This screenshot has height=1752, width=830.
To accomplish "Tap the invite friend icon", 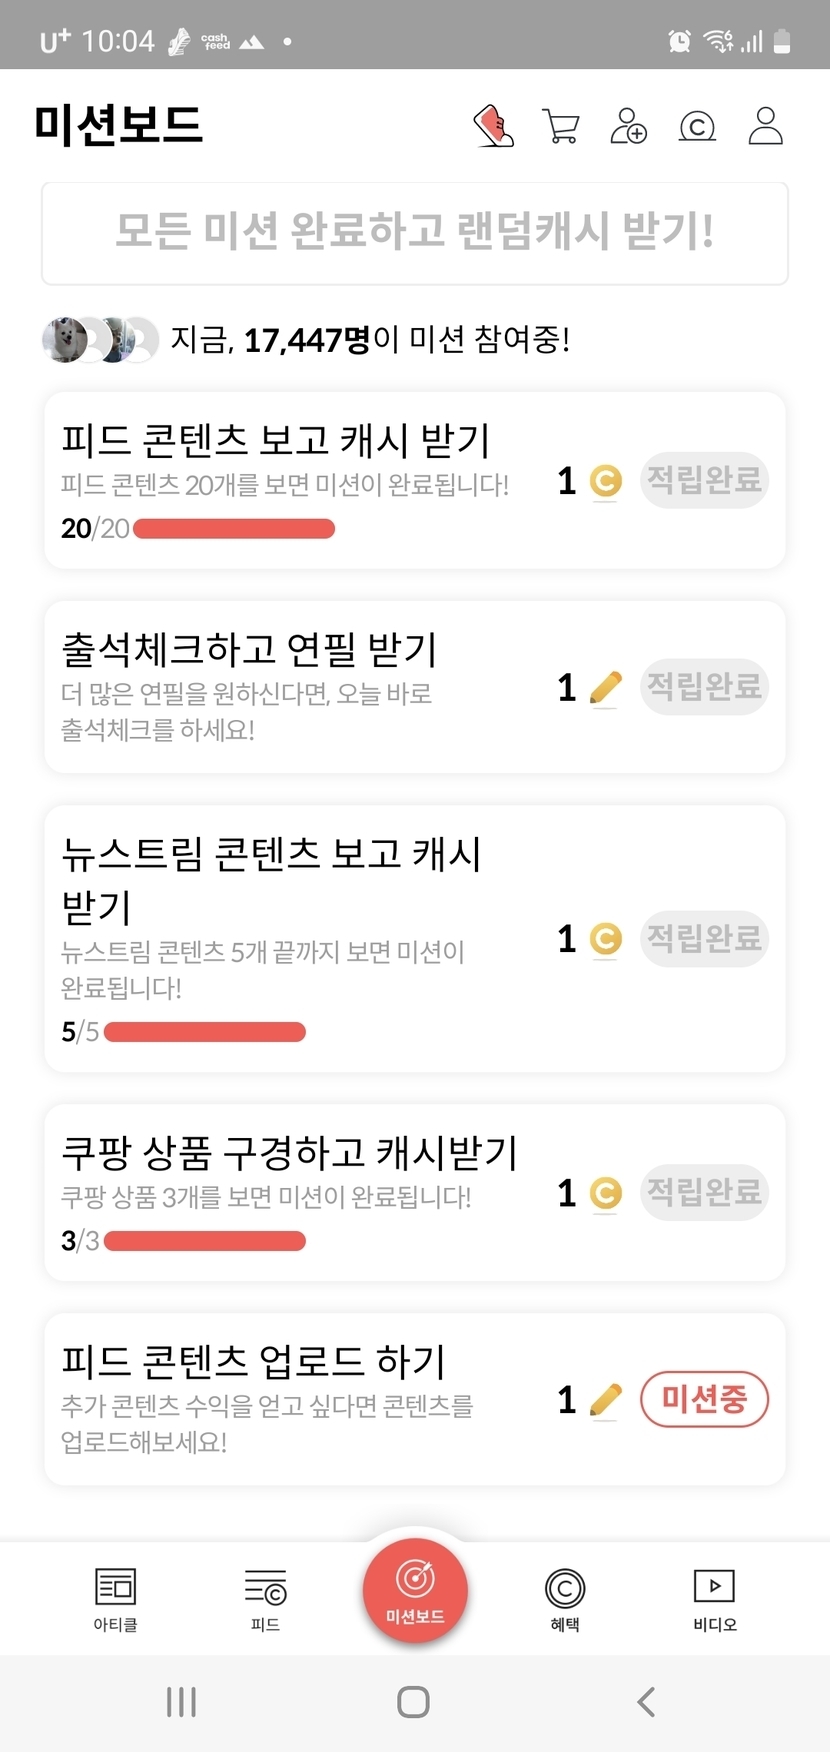I will (628, 127).
